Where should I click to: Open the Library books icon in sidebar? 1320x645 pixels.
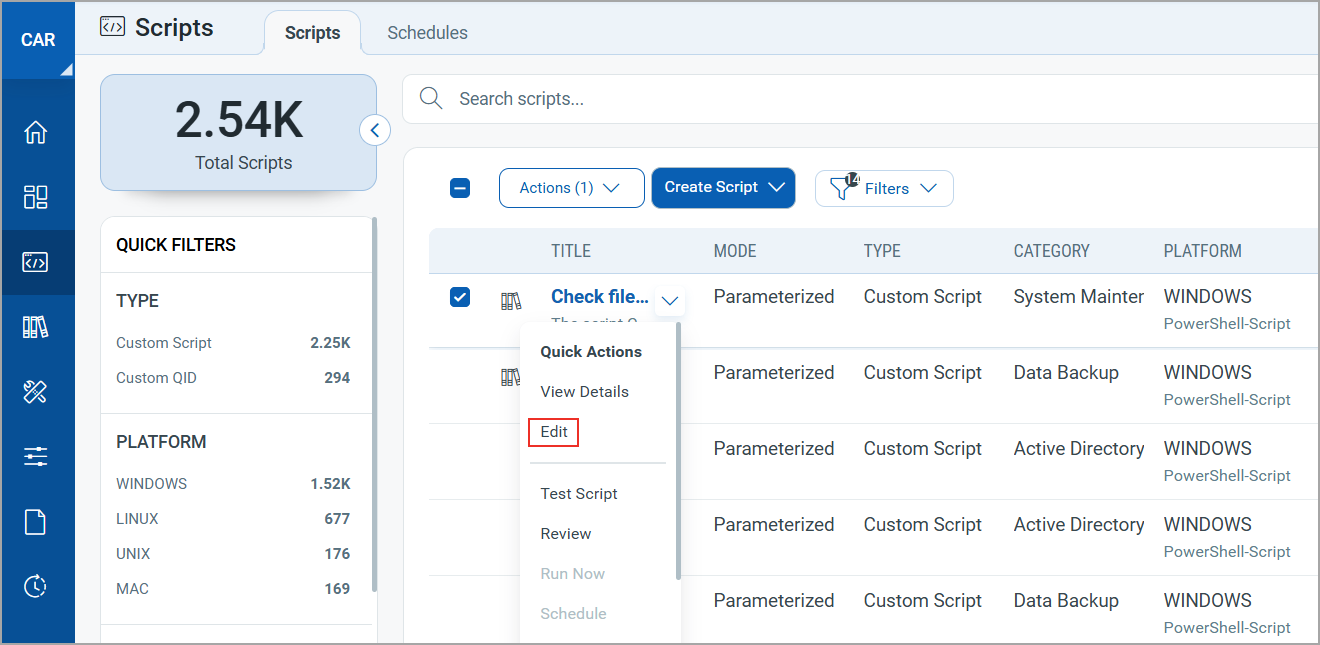(x=36, y=327)
